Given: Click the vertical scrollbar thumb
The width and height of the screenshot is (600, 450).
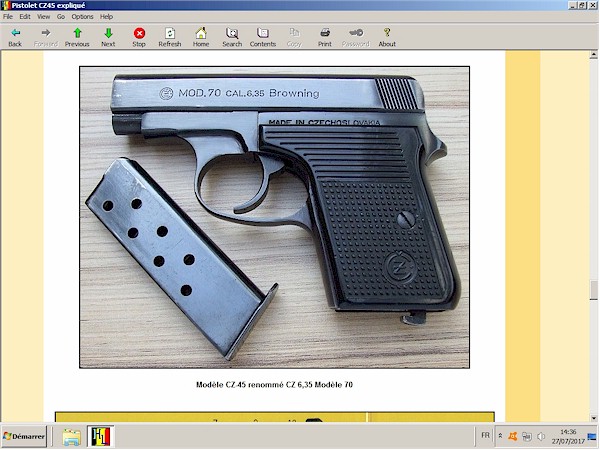Looking at the screenshot, I should 593,290.
